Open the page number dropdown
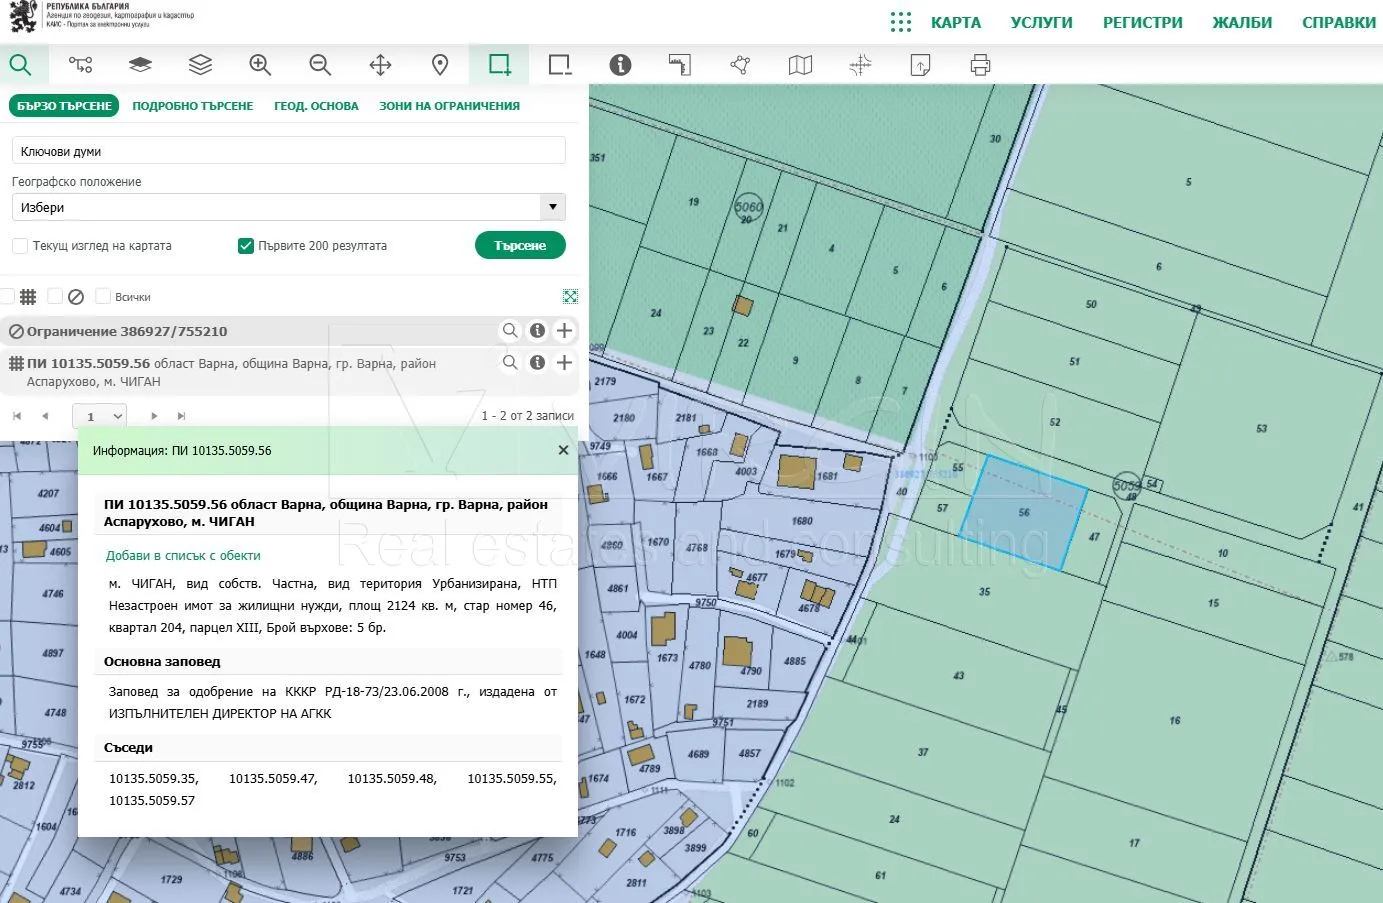 click(100, 416)
